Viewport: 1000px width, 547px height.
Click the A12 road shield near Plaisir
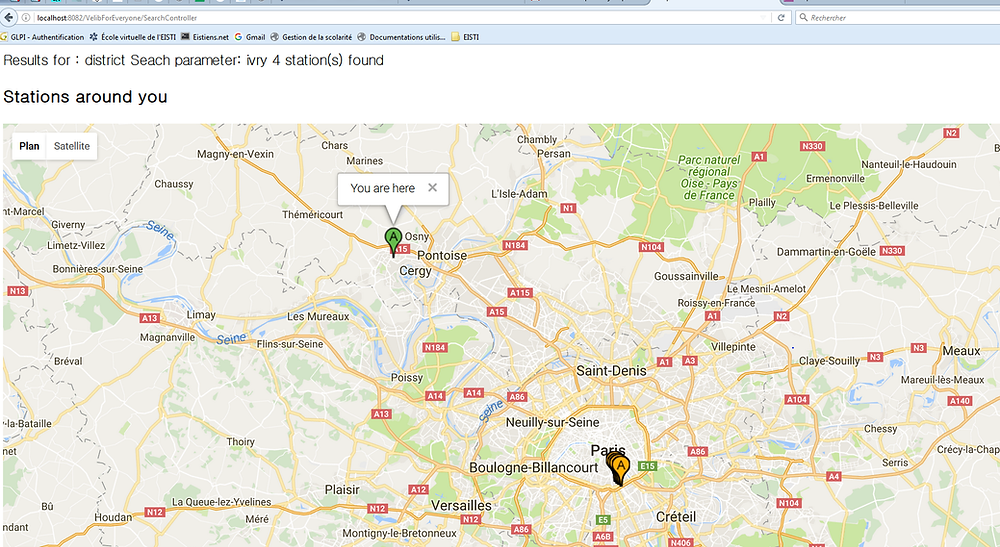click(x=418, y=490)
